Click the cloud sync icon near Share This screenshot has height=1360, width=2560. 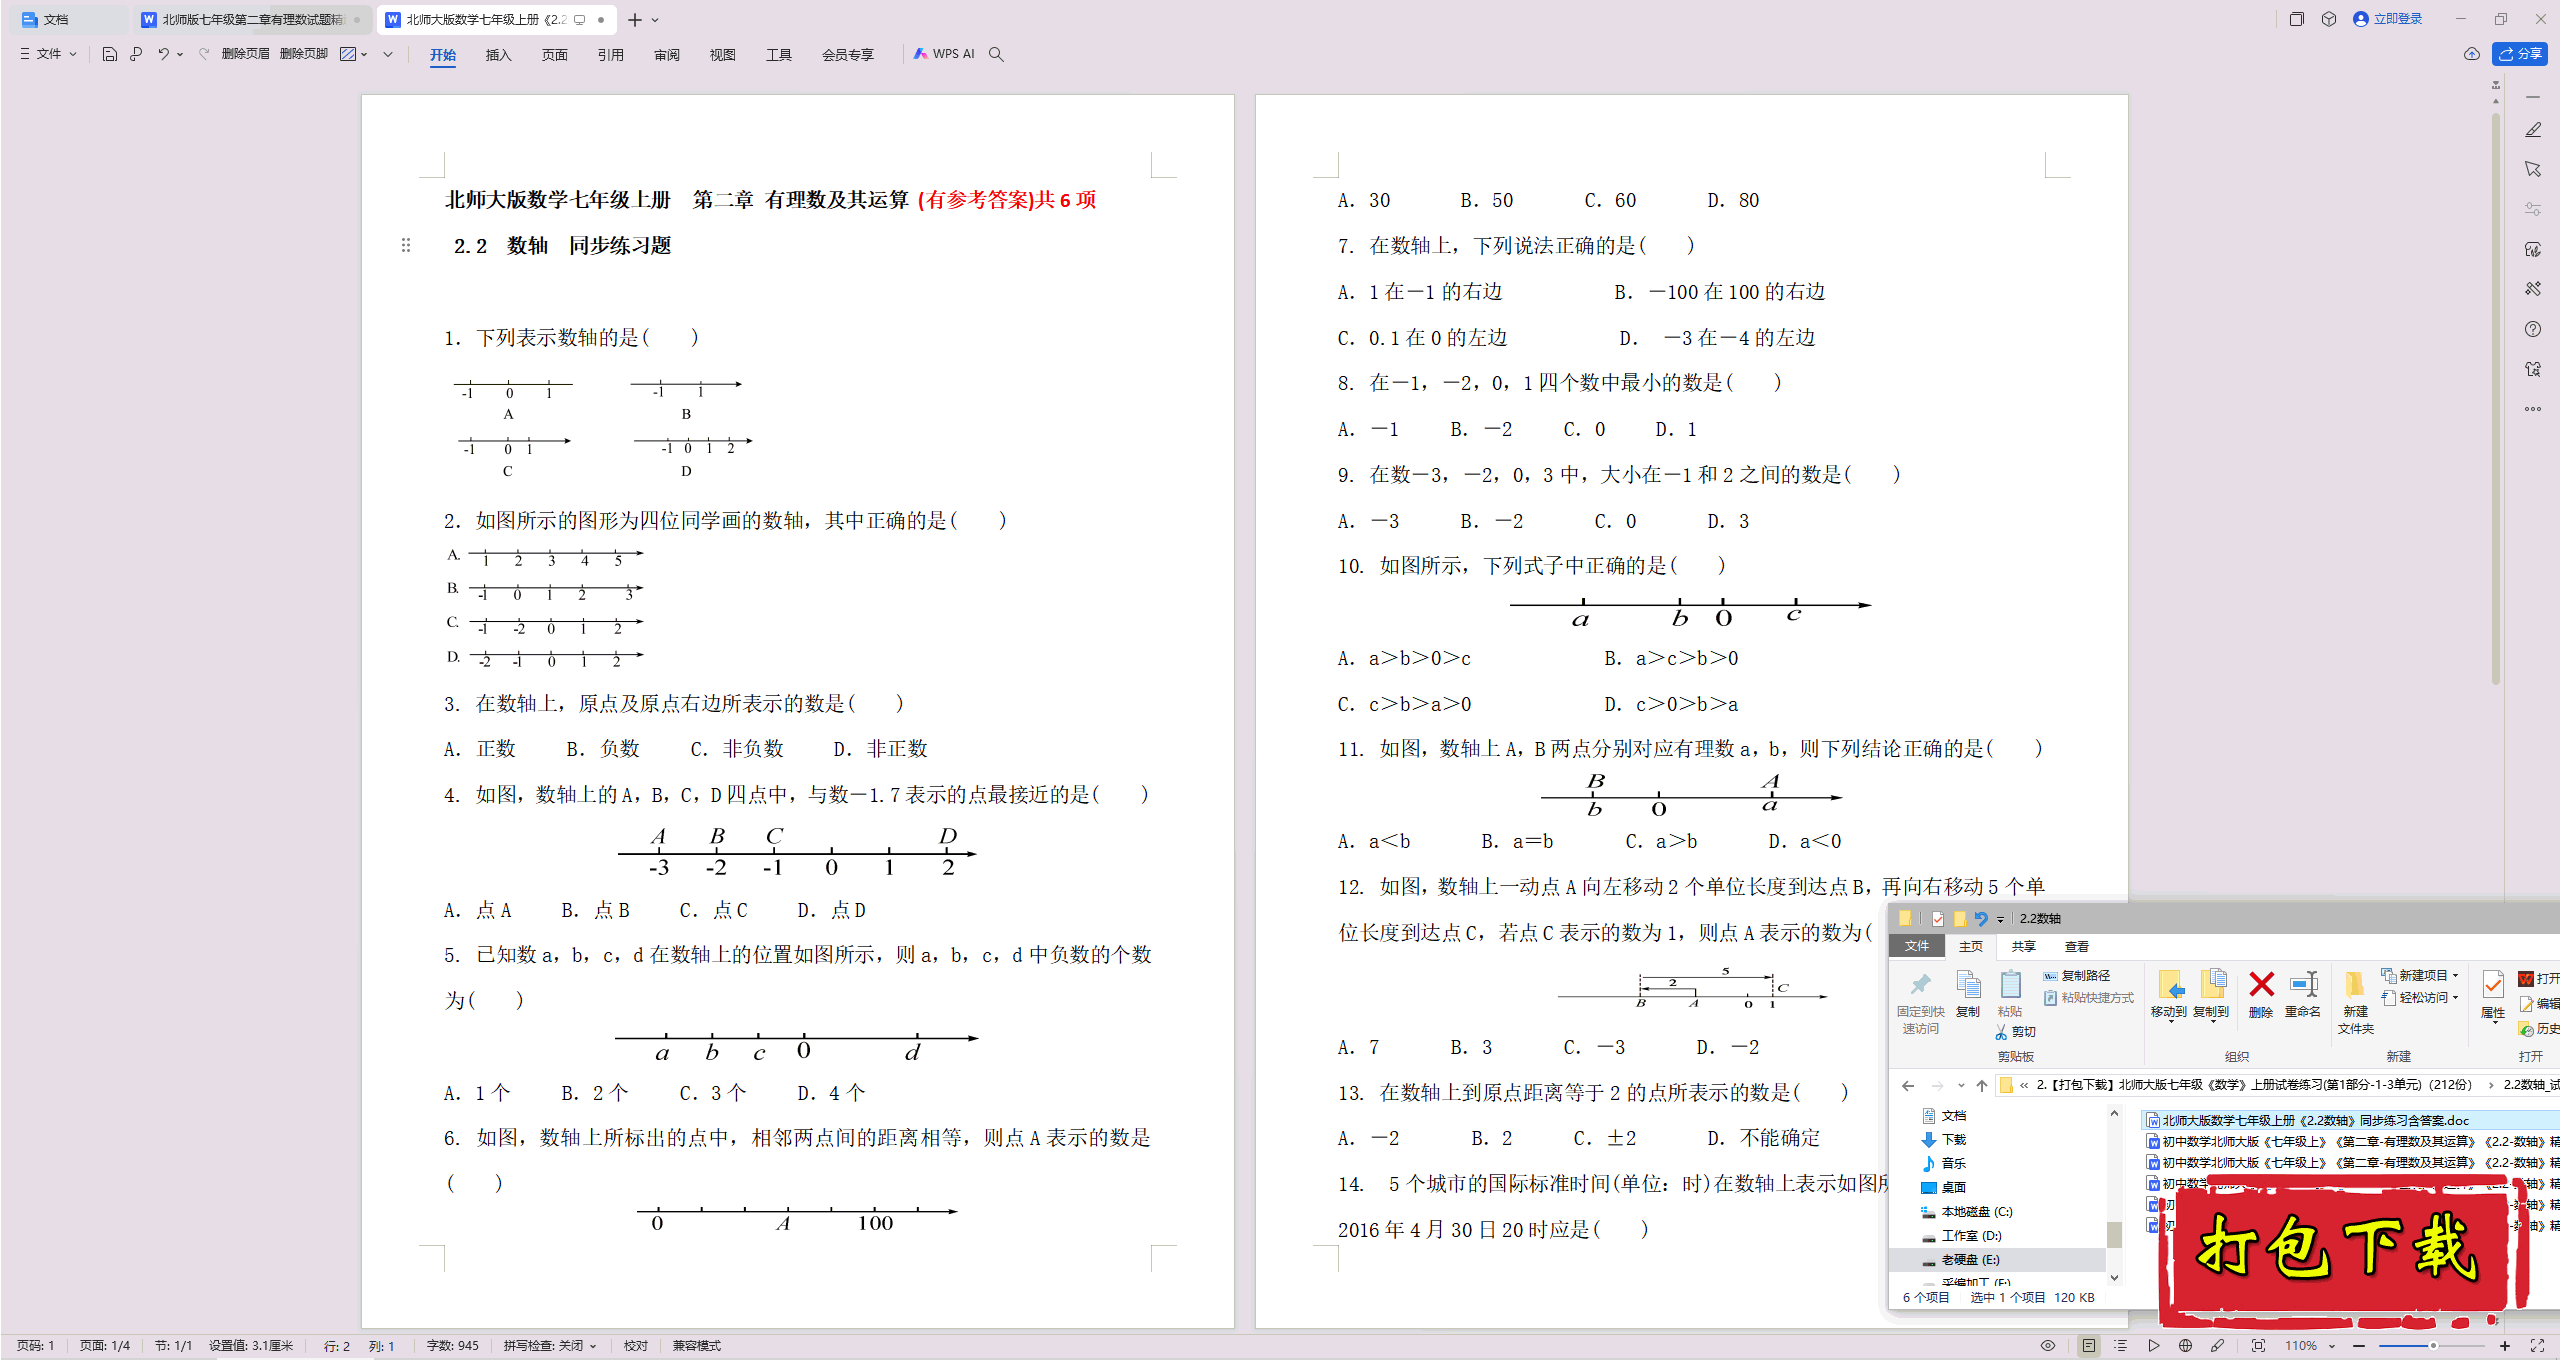pyautogui.click(x=2472, y=54)
